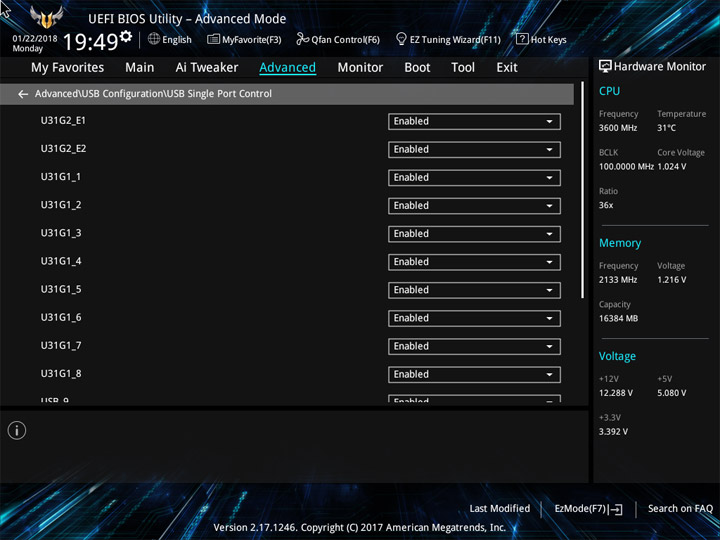720x540 pixels.
Task: Open the Tool tab
Action: (463, 68)
